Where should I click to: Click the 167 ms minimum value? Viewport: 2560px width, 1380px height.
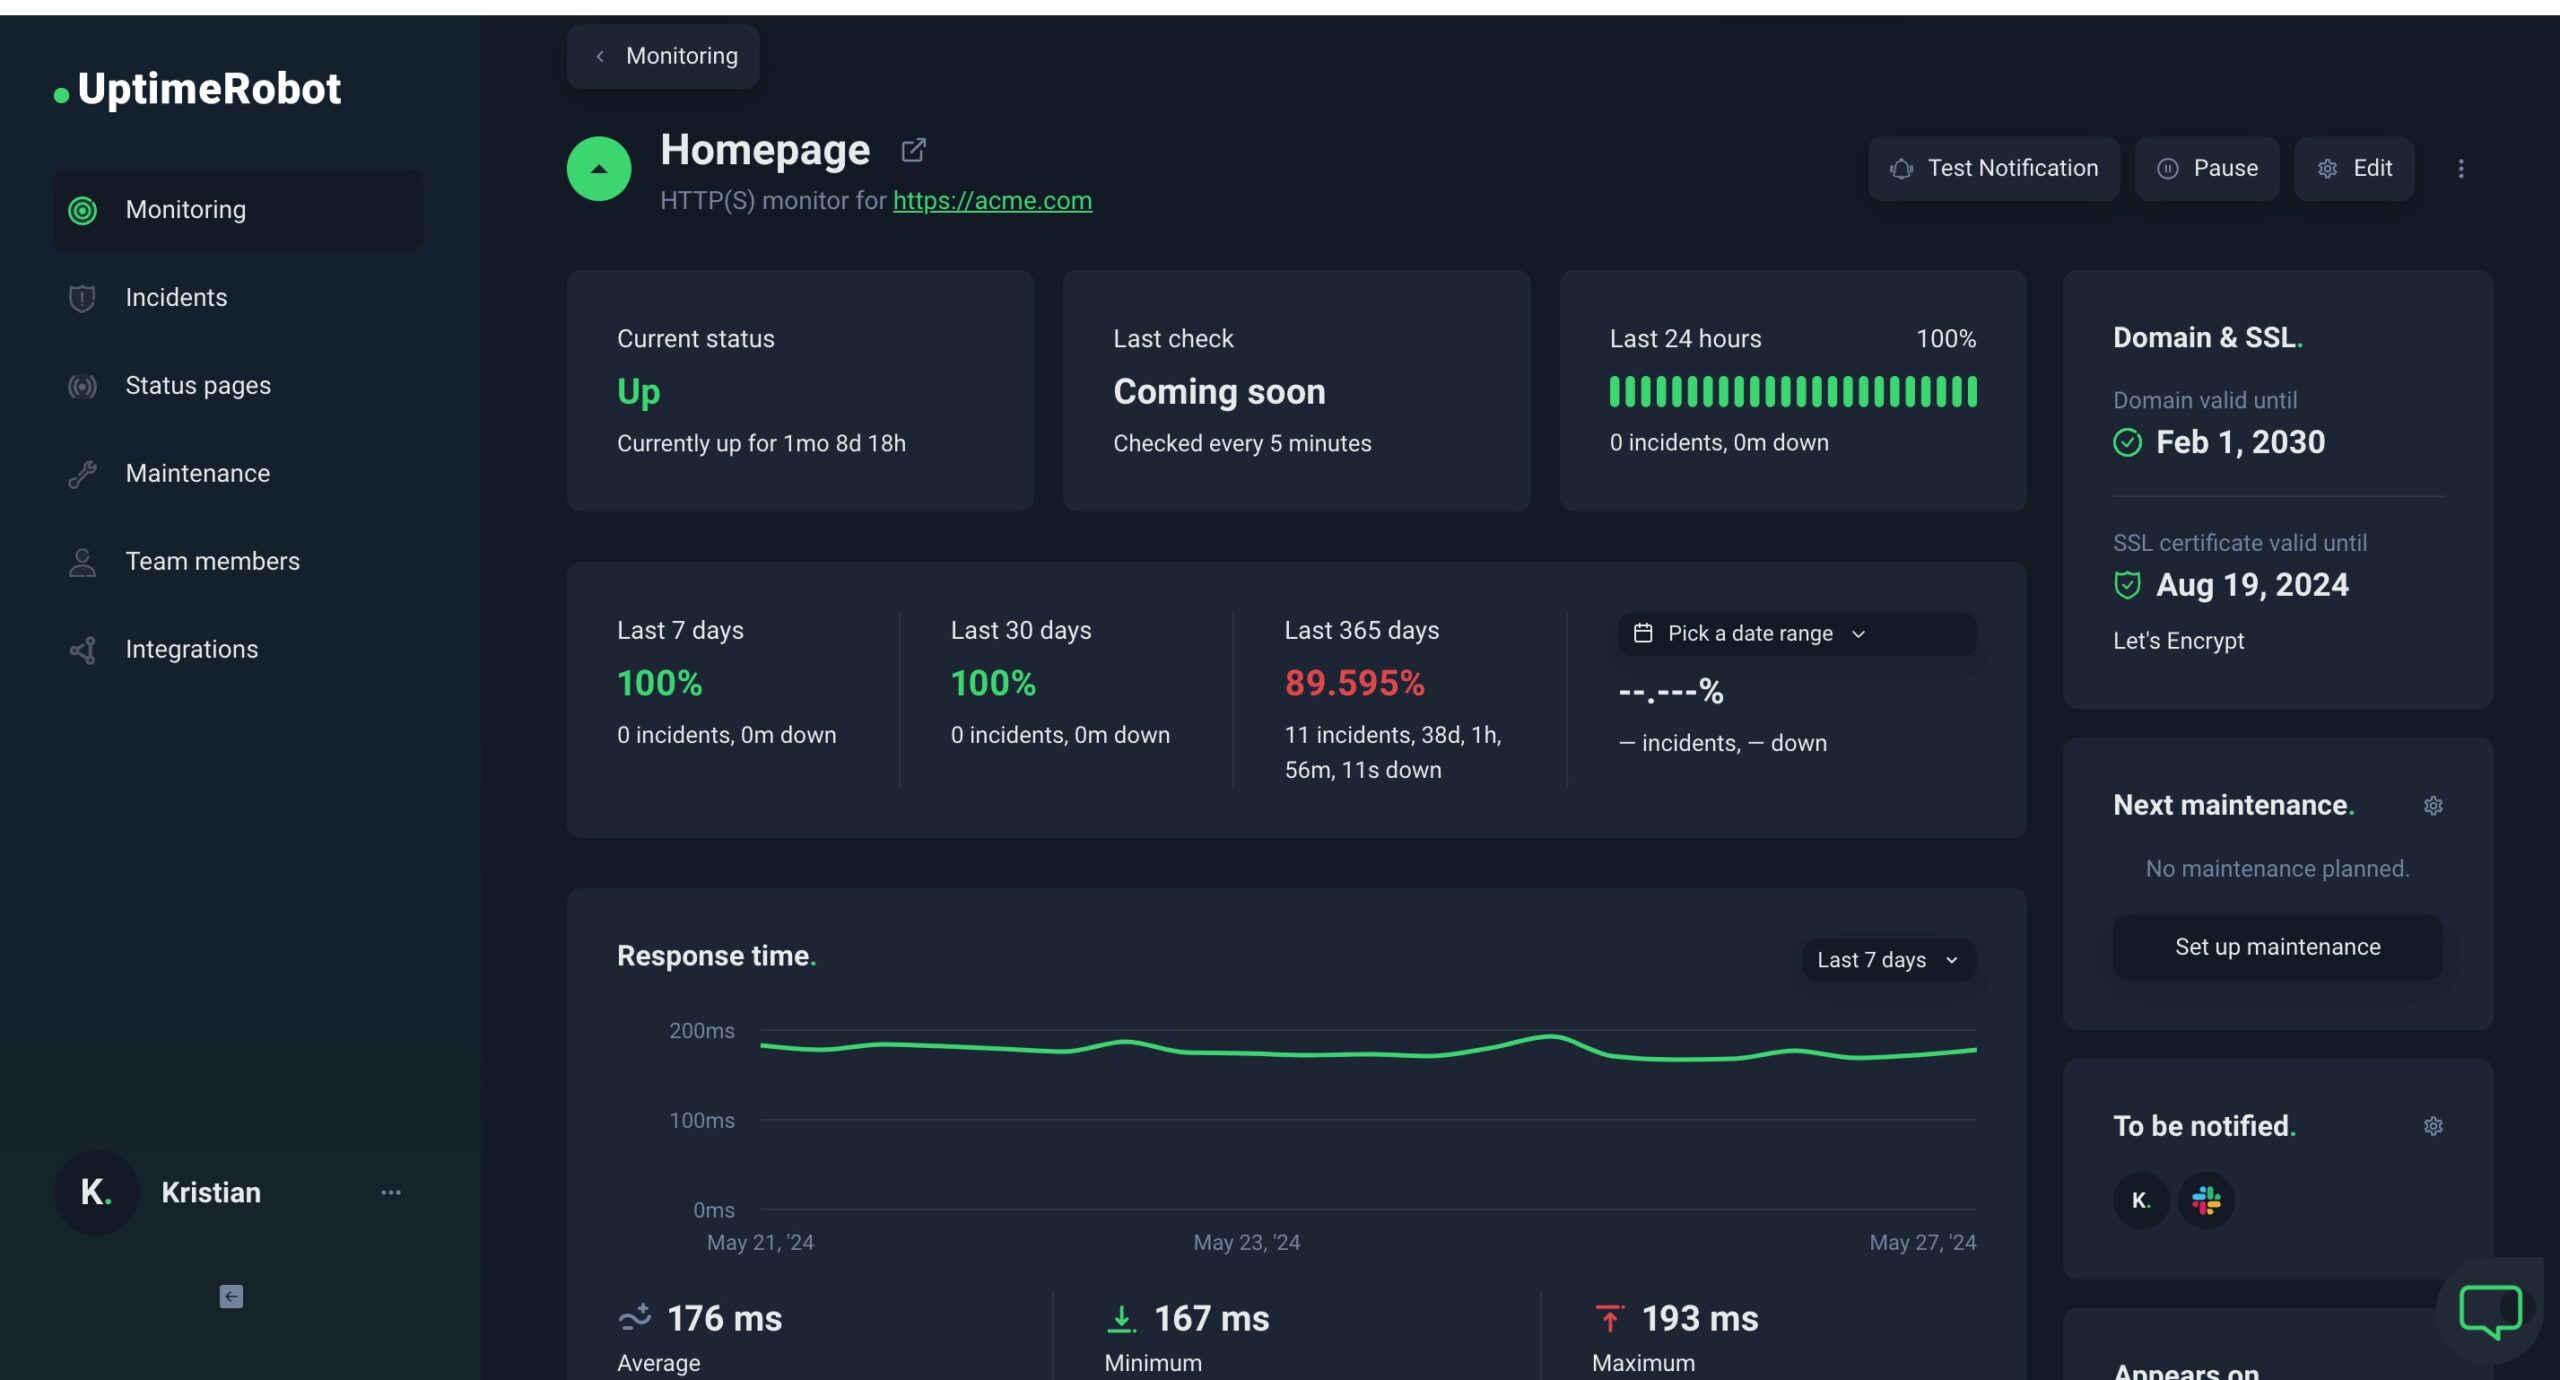pos(1211,1318)
